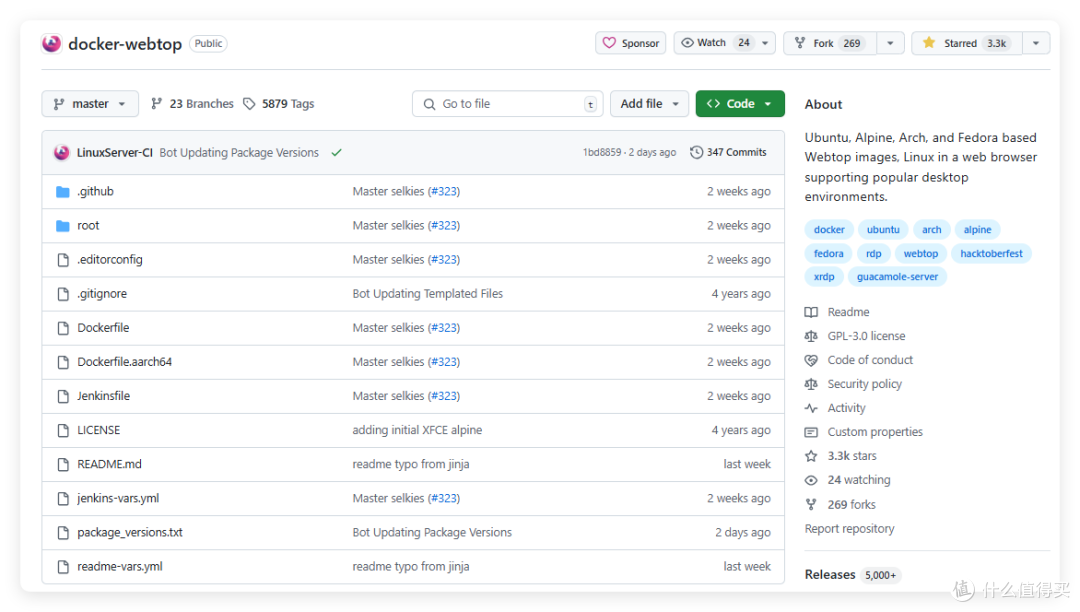Viewport: 1080px width, 612px height.
Task: Open the root folder icon
Action: click(63, 226)
